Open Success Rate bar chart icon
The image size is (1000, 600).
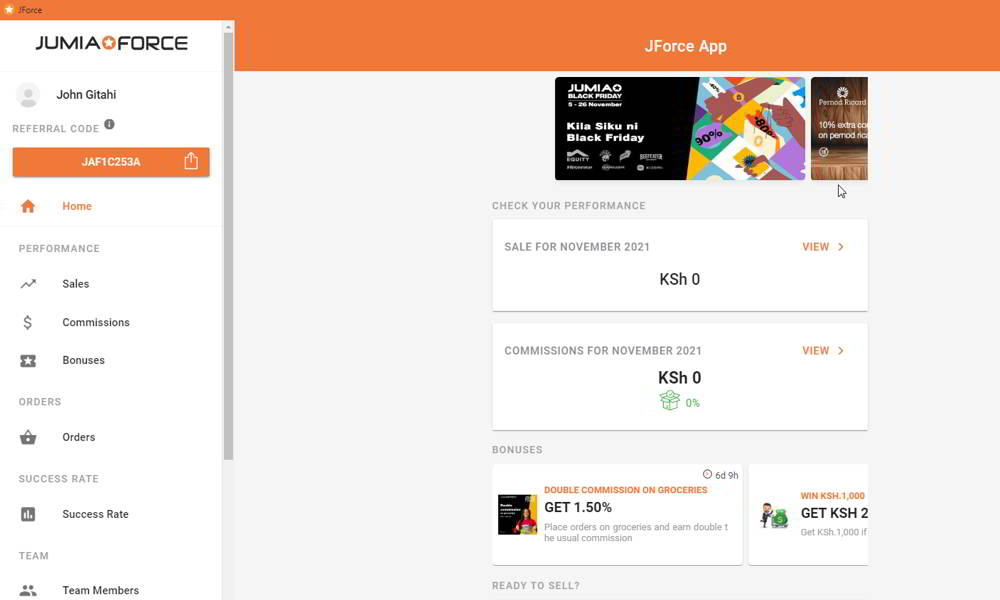pos(27,514)
